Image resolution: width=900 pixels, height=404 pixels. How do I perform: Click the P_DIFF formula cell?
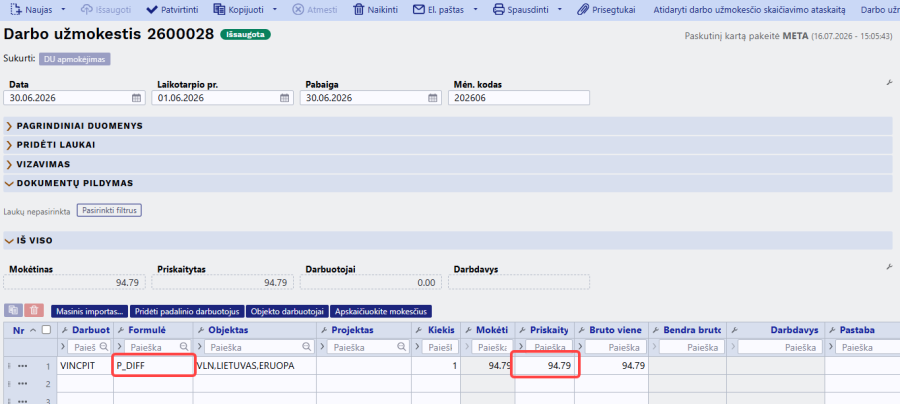coord(153,365)
